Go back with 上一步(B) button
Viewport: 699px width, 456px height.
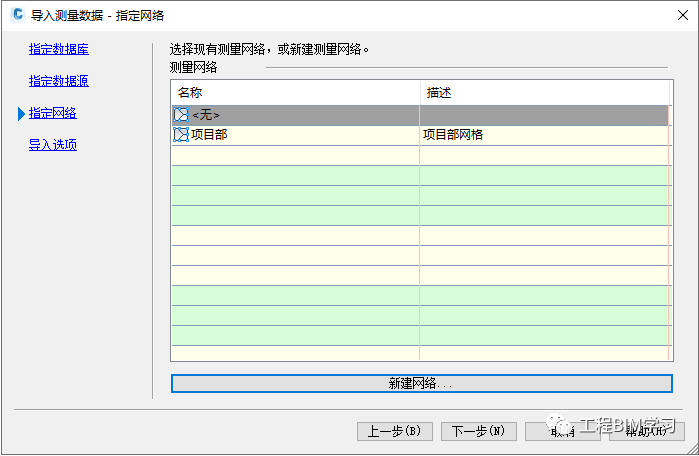(395, 431)
